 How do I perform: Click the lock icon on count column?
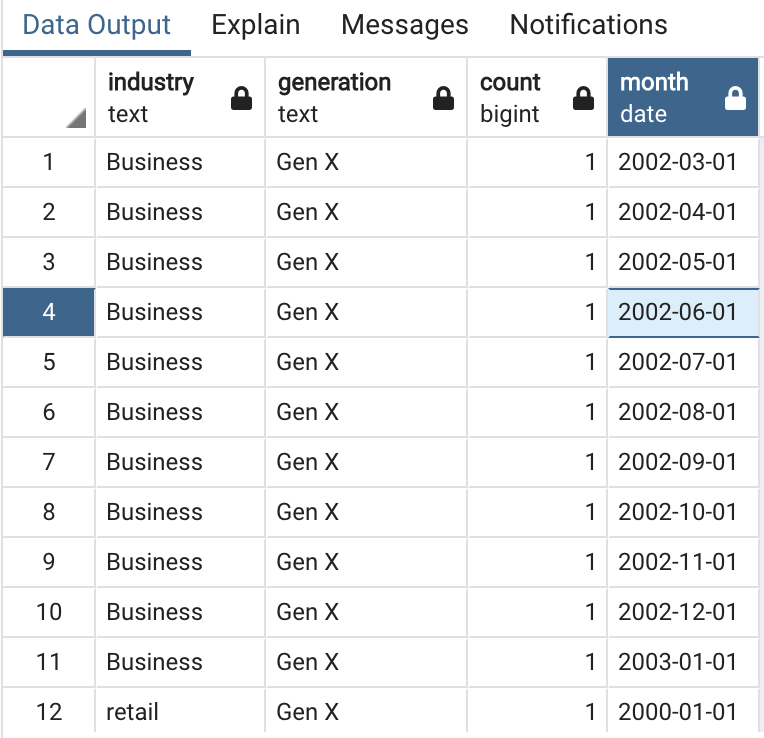[x=583, y=98]
